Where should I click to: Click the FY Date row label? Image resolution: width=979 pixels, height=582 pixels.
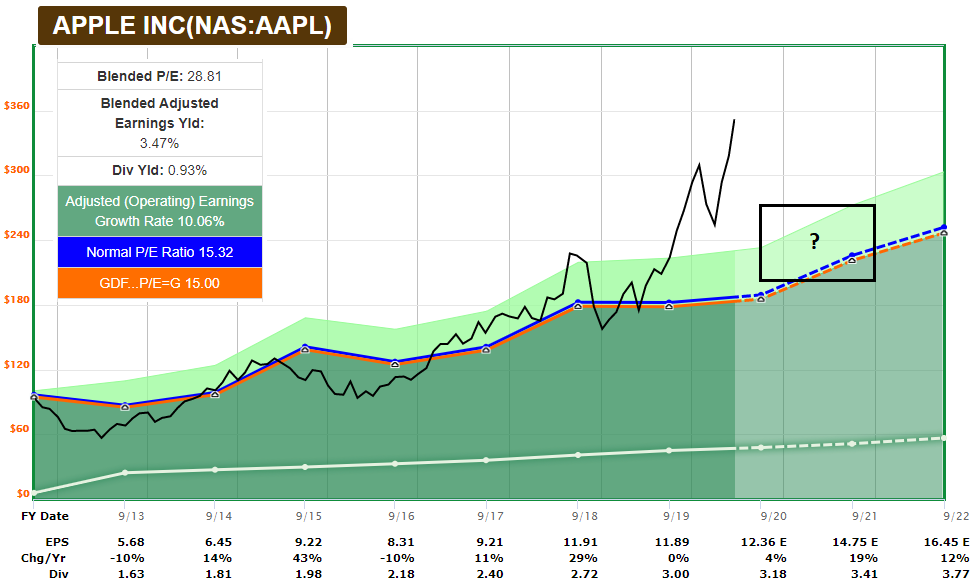45,516
